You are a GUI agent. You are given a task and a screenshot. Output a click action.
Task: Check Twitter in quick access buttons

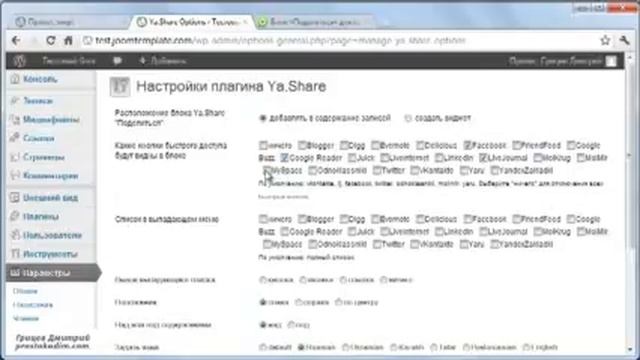click(x=377, y=170)
